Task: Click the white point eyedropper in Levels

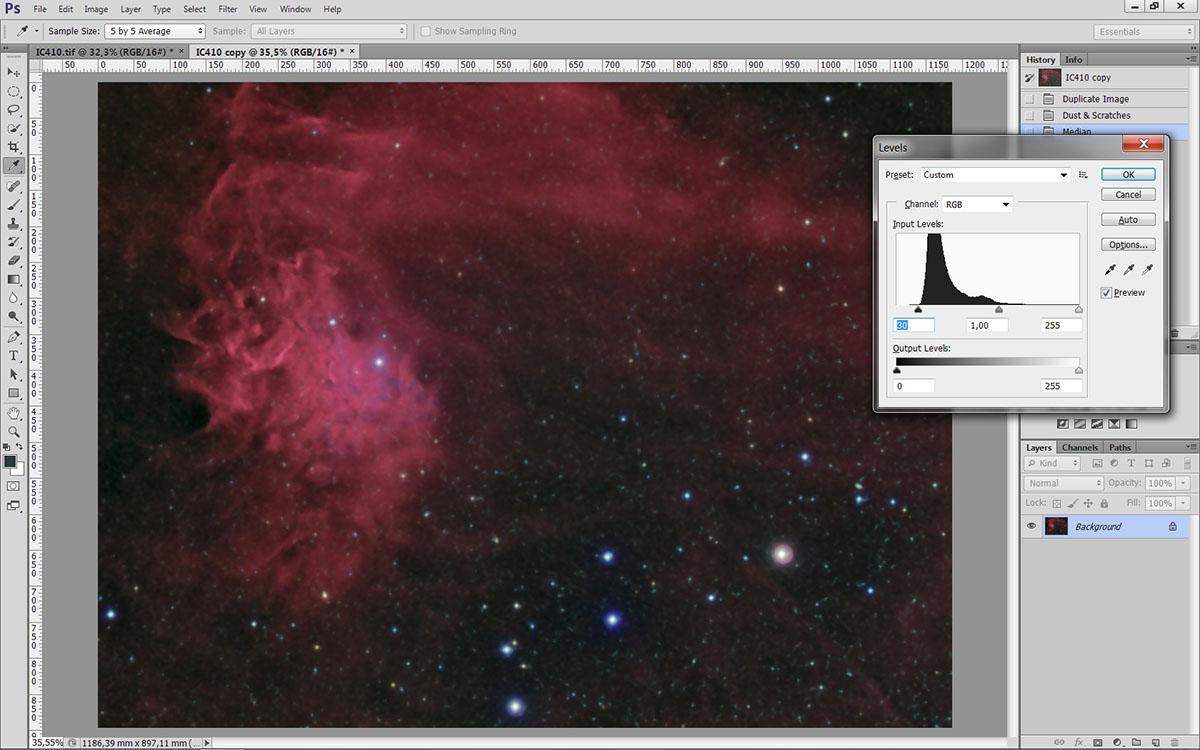Action: coord(1147,270)
